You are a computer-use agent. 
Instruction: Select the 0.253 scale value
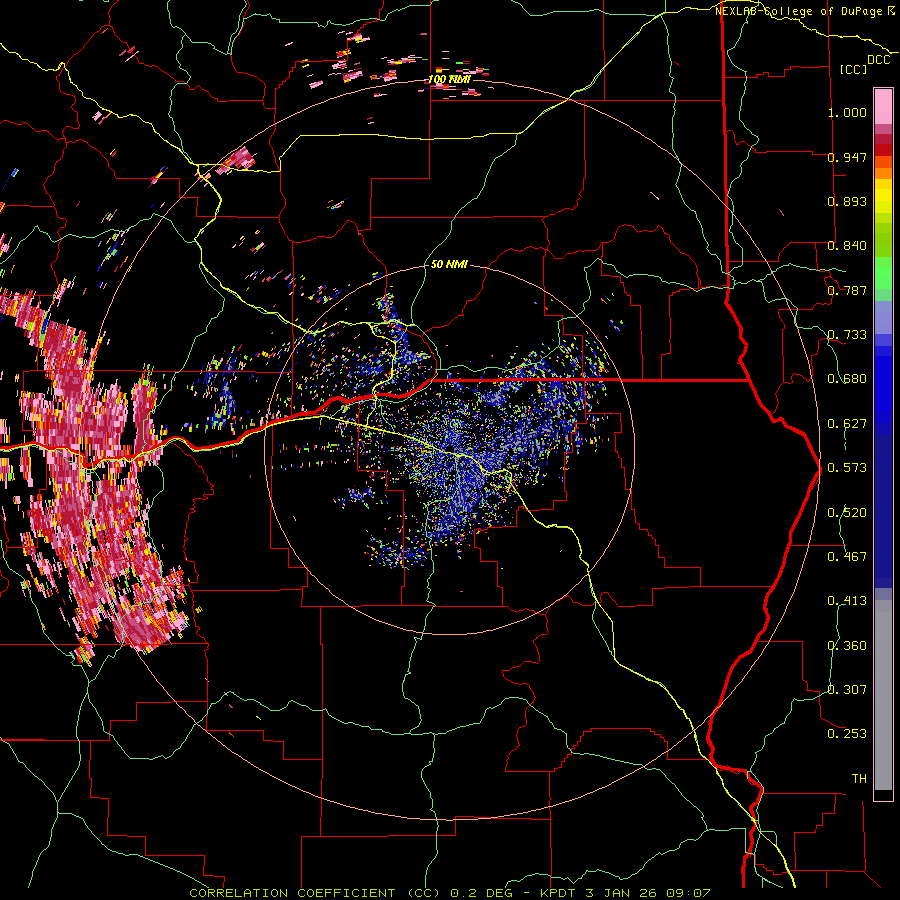847,734
